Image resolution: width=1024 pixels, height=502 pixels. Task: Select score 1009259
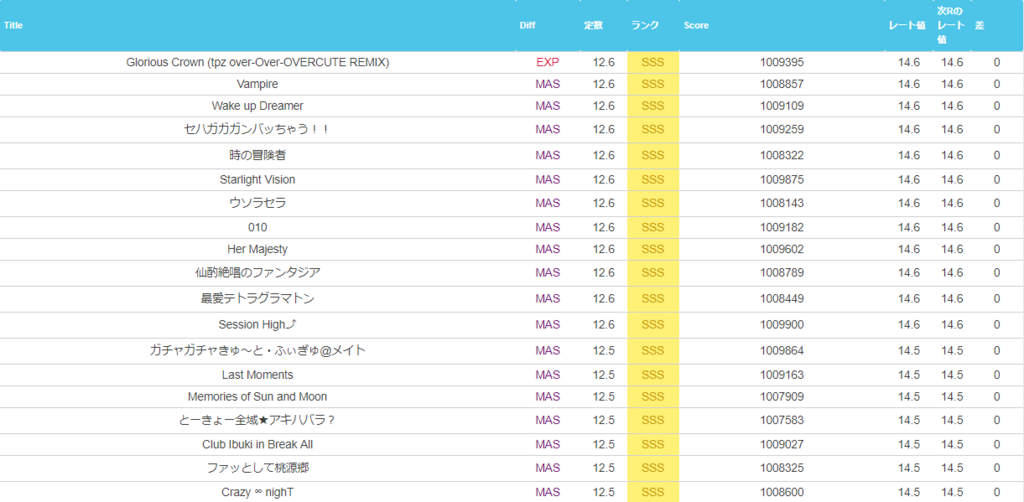pos(782,129)
